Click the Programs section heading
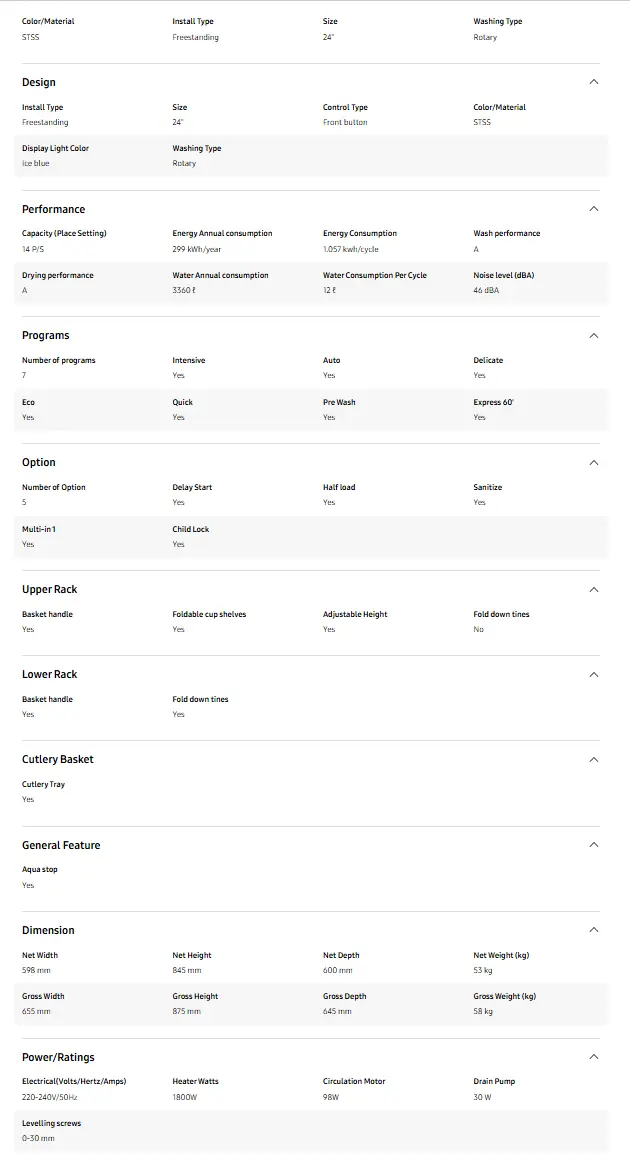Screen dimensions: 630x1164 coord(46,336)
